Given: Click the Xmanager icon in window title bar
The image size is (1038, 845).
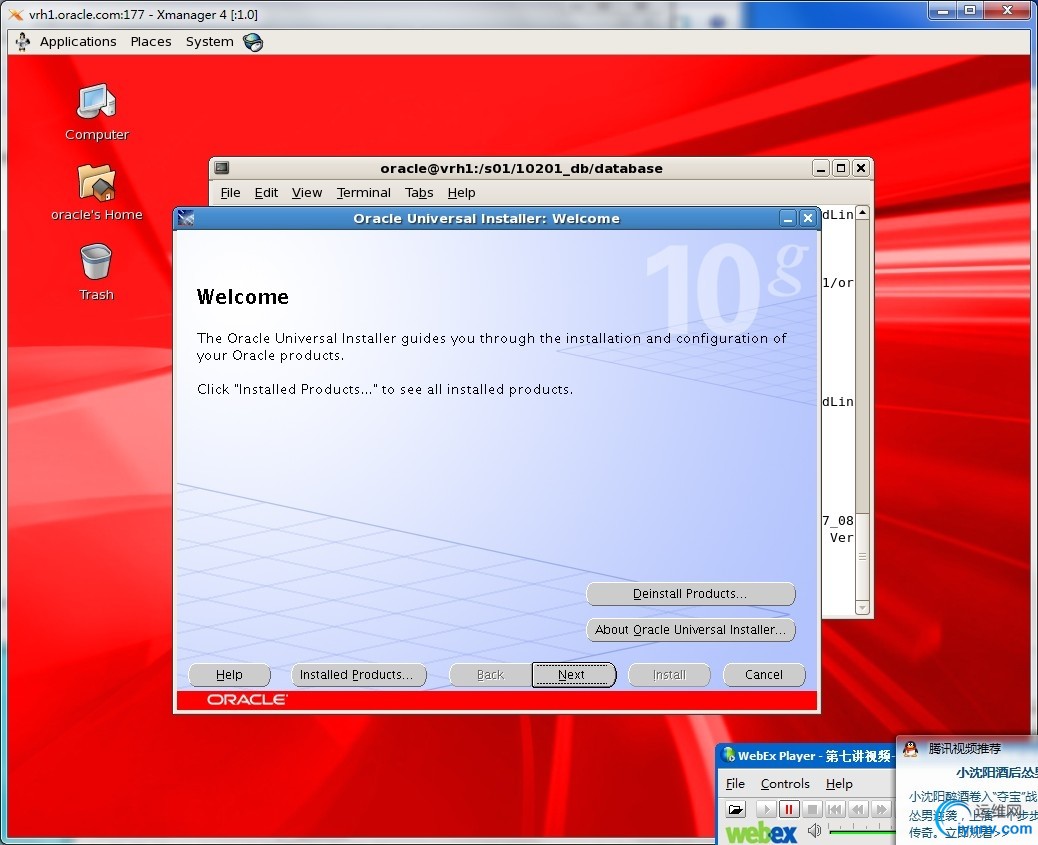Looking at the screenshot, I should [x=15, y=14].
